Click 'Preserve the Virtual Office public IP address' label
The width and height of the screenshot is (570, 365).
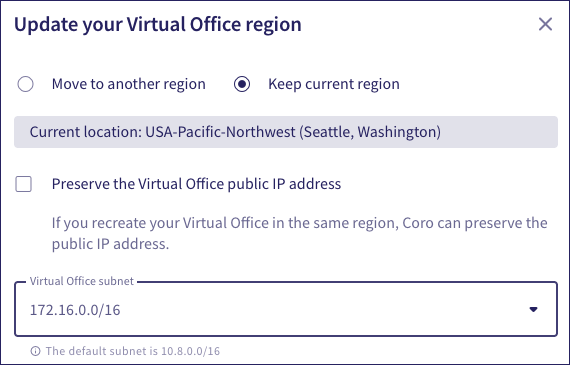point(196,184)
